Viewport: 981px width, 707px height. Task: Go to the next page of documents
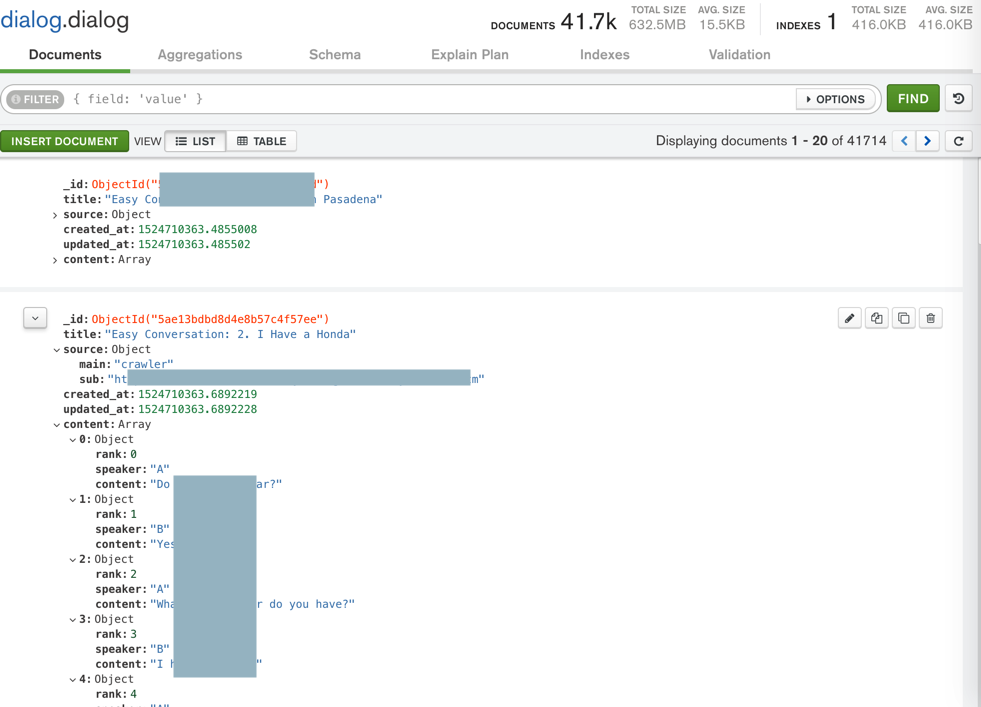tap(928, 141)
